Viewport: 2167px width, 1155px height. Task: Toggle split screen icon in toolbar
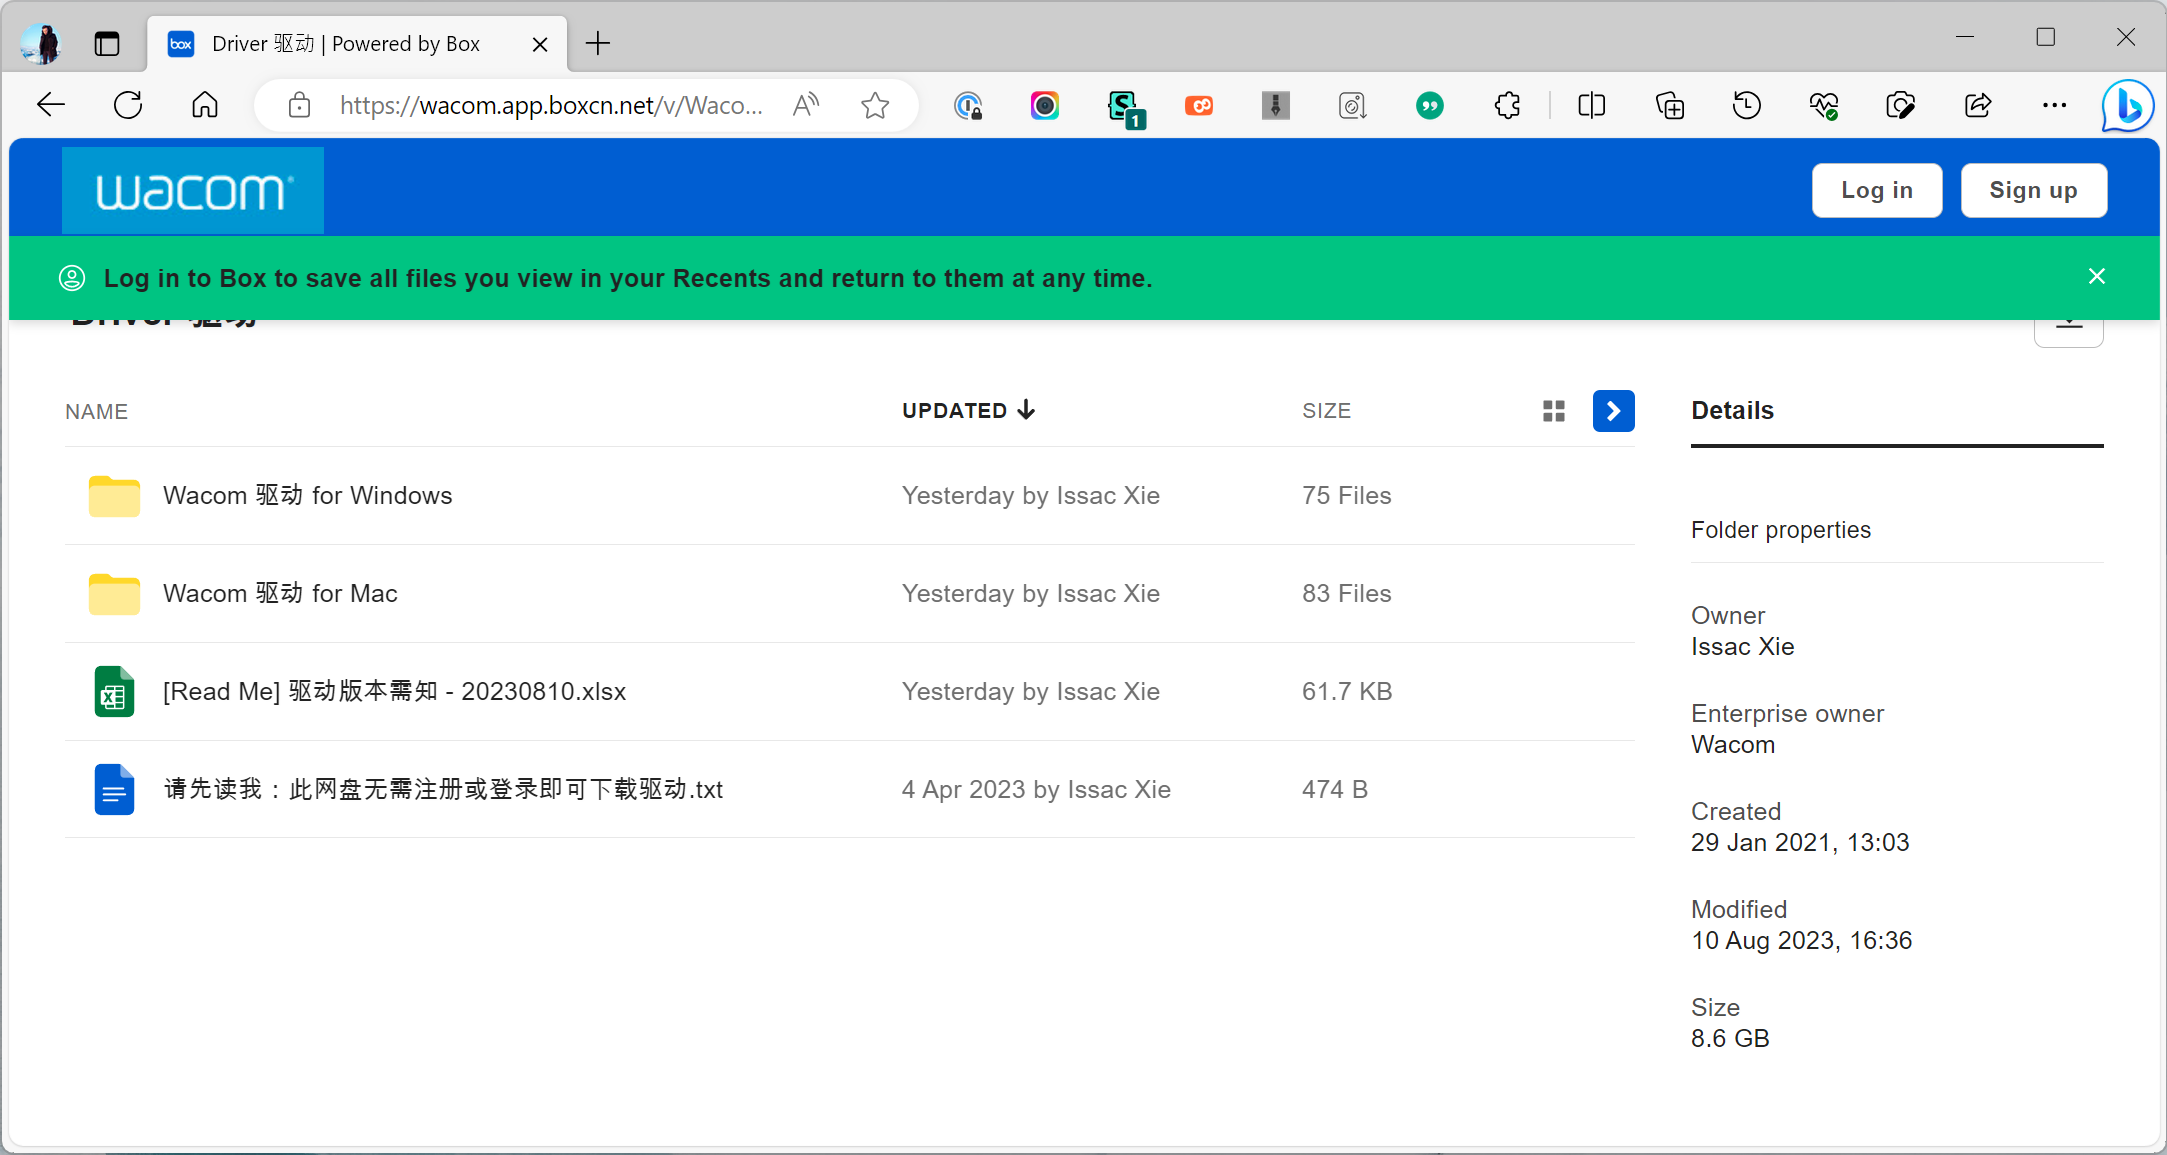pyautogui.click(x=1592, y=105)
